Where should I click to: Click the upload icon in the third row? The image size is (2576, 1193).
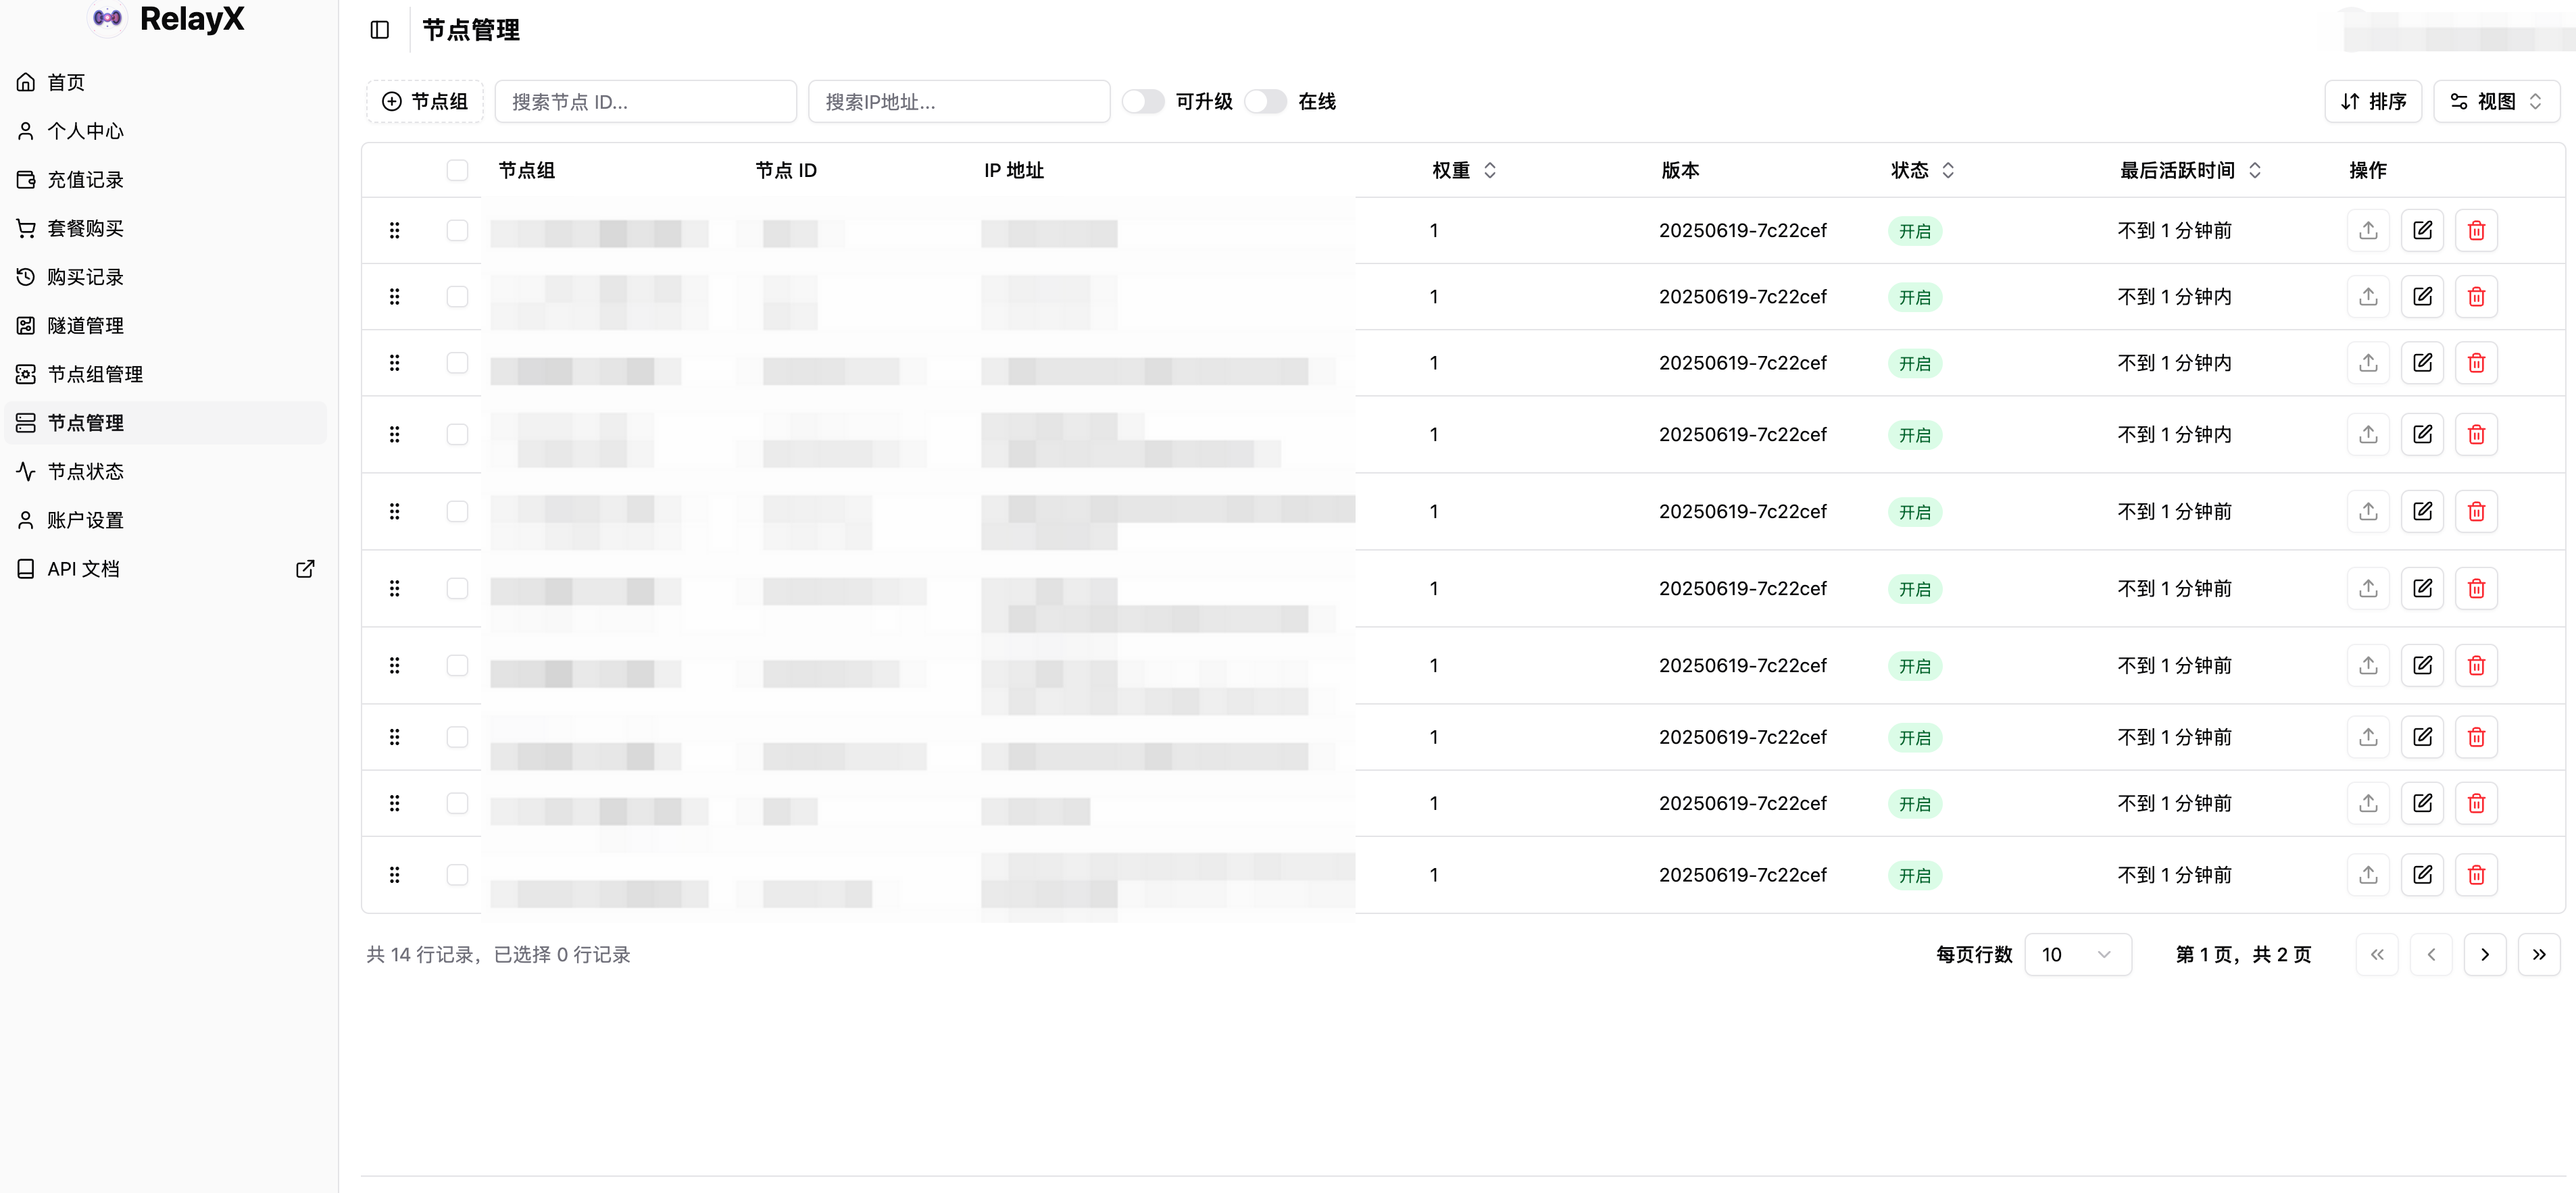(2368, 363)
